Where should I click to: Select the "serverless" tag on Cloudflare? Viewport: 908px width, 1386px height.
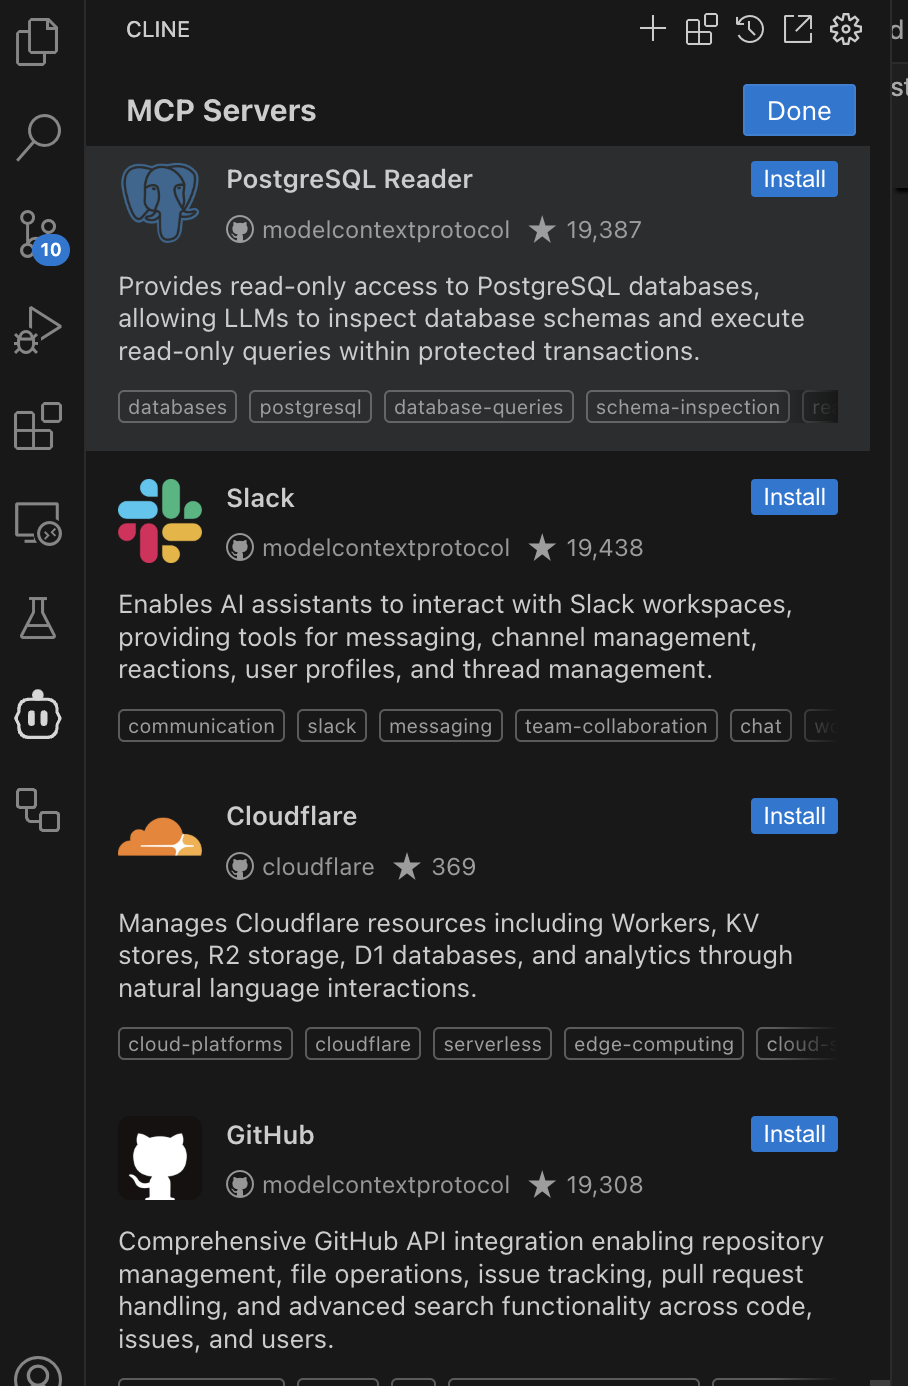pyautogui.click(x=492, y=1044)
